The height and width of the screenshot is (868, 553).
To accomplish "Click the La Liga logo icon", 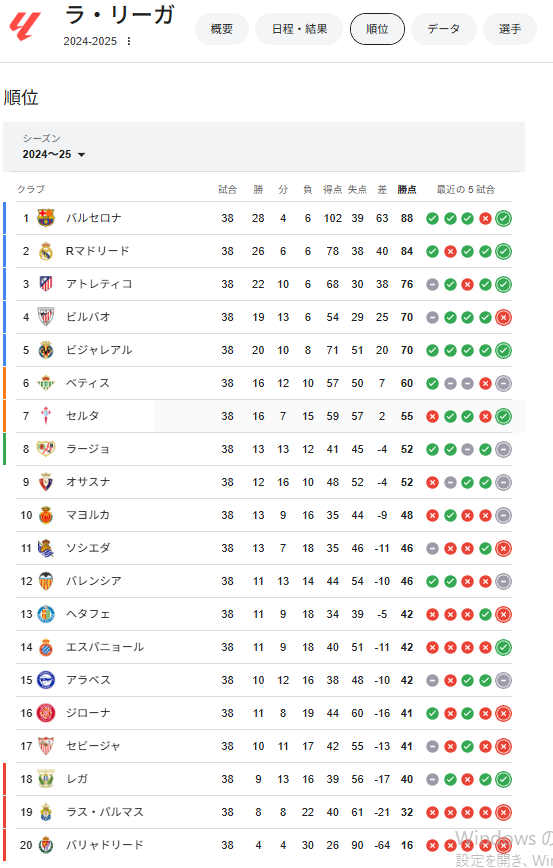I will (25, 27).
